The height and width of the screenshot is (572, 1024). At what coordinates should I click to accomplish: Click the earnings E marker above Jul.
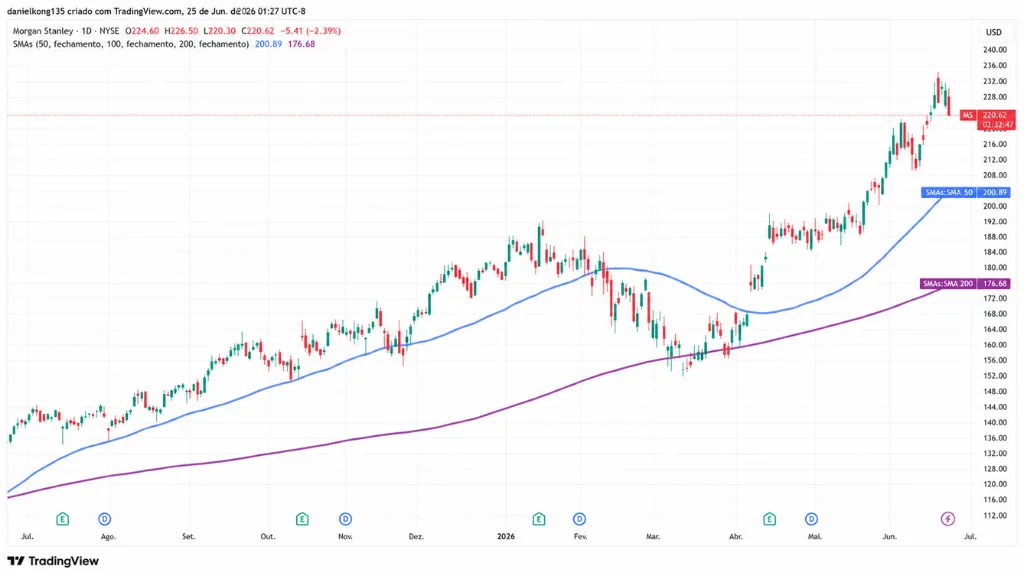(63, 519)
